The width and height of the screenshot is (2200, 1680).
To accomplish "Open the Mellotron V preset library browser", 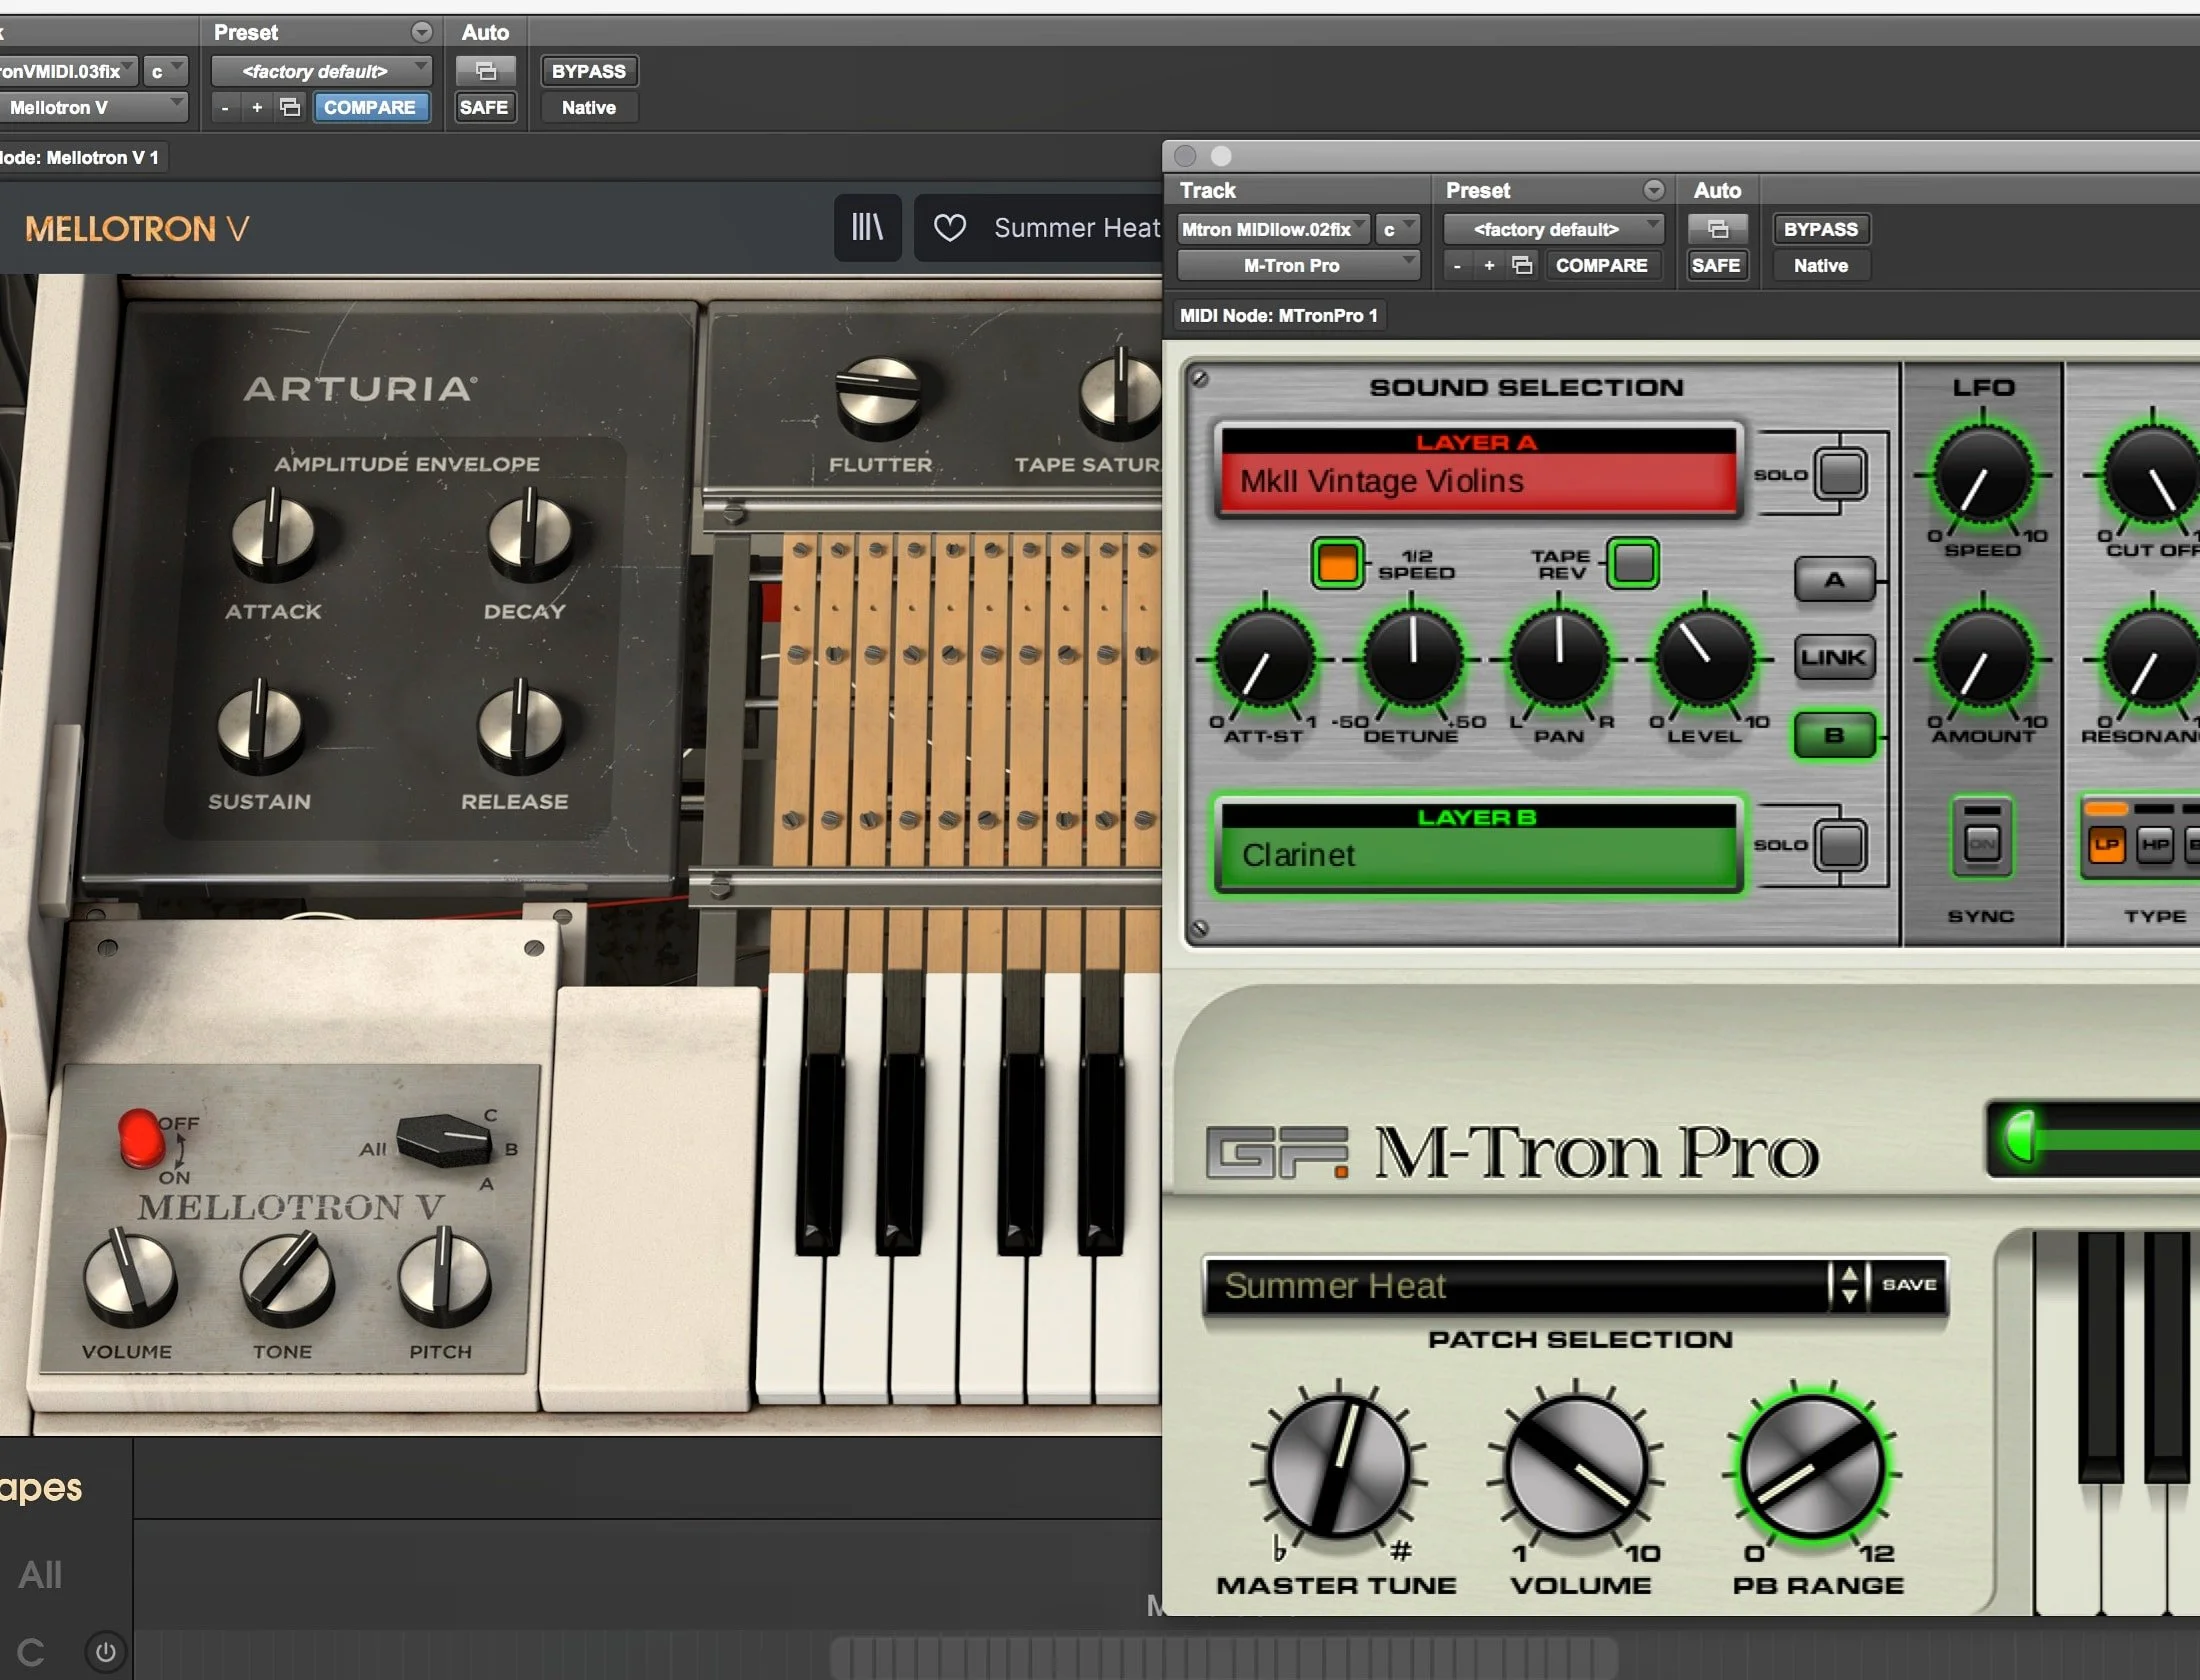I will pyautogui.click(x=867, y=228).
